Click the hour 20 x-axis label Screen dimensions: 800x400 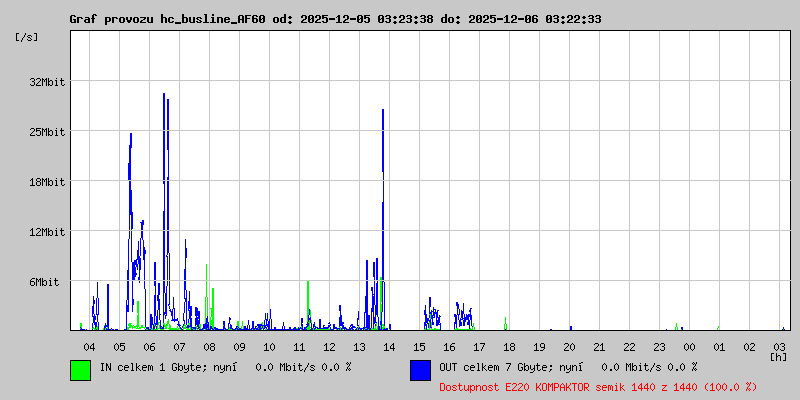point(569,347)
